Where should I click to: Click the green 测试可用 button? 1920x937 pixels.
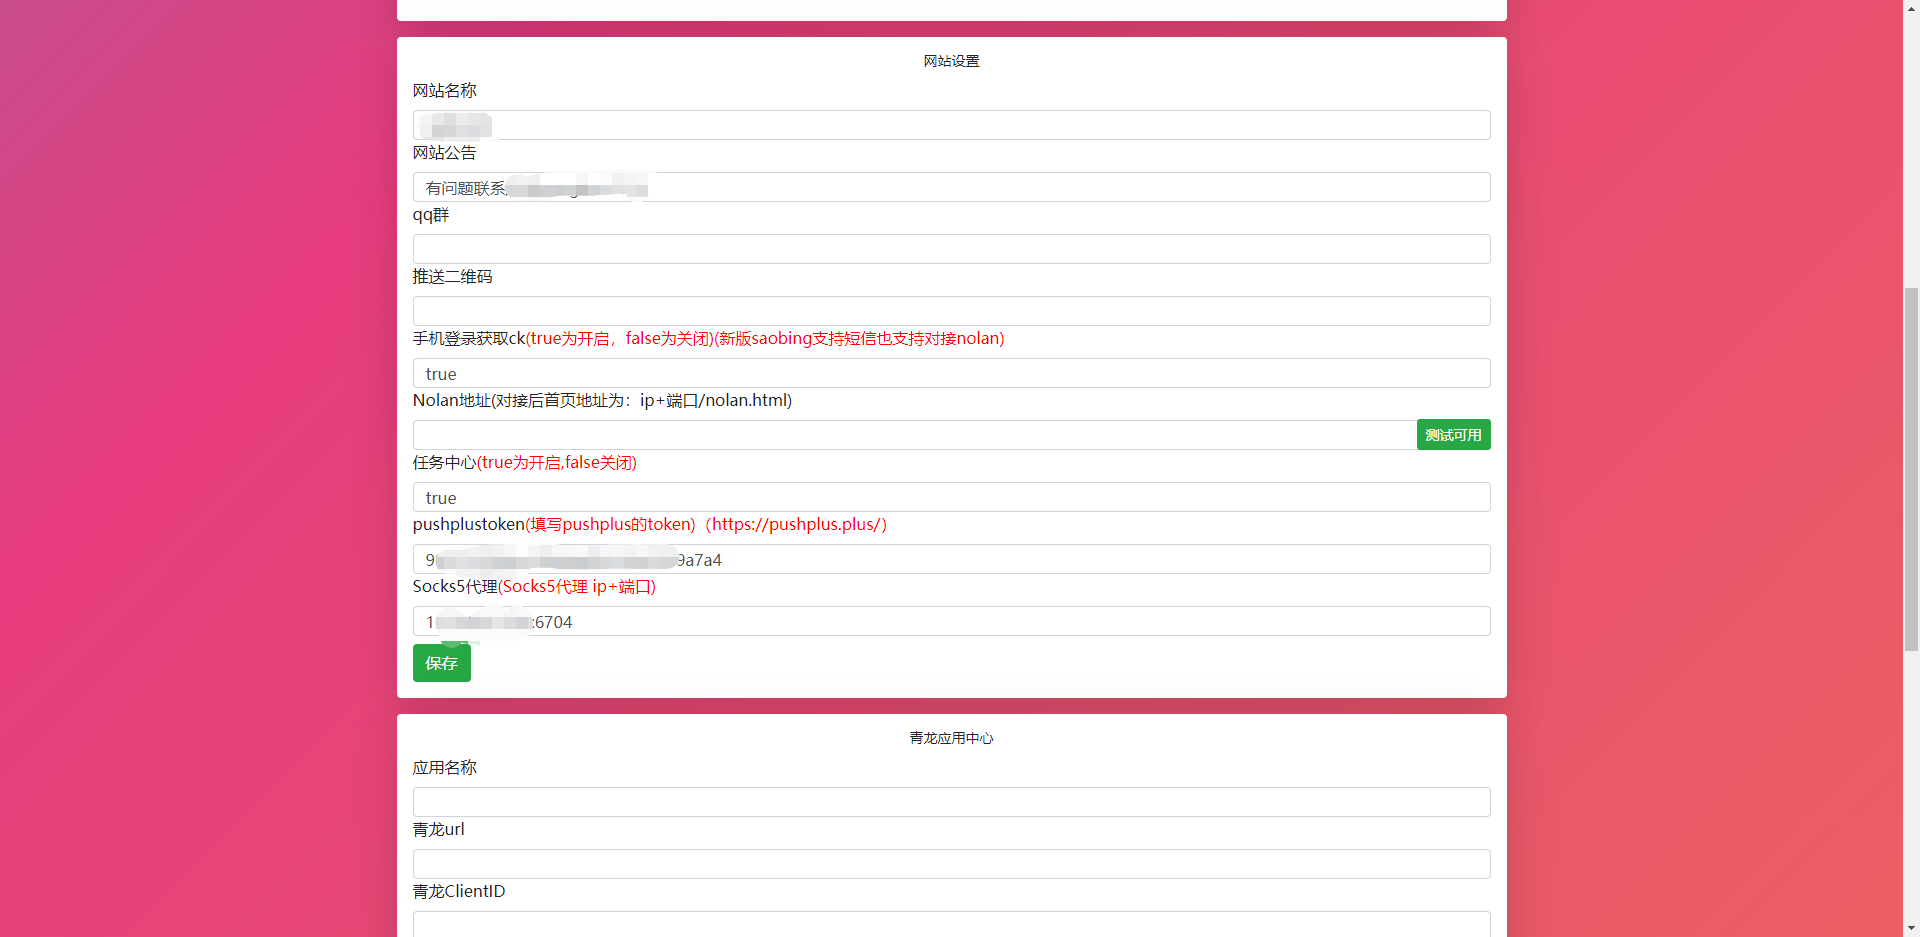coord(1453,435)
